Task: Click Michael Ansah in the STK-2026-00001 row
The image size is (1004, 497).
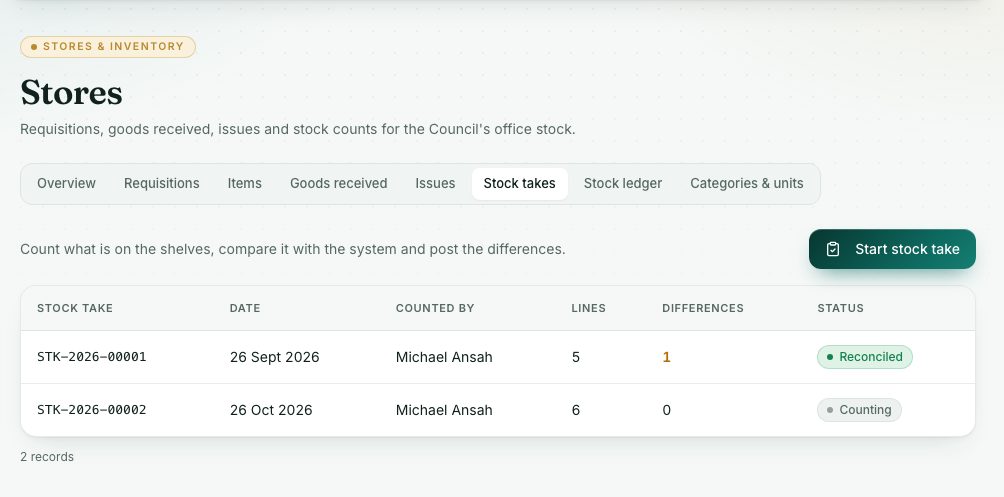Action: (444, 357)
